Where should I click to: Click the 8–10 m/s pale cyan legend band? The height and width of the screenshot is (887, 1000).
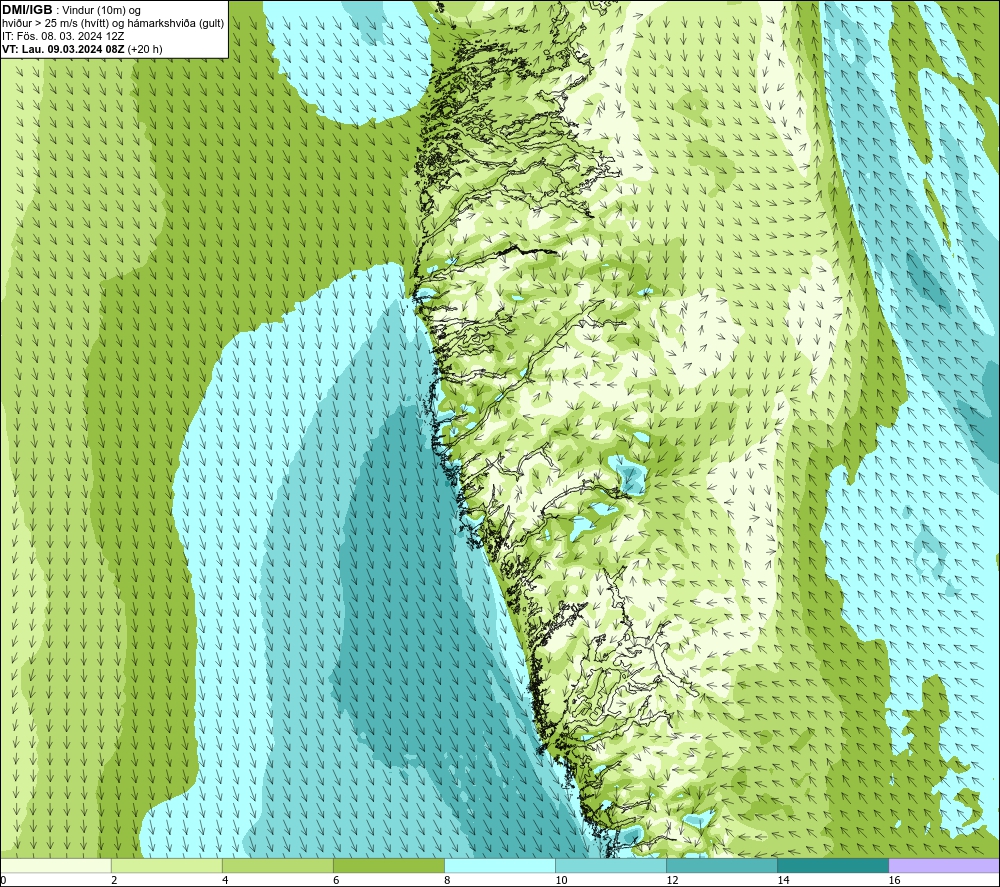(500, 866)
